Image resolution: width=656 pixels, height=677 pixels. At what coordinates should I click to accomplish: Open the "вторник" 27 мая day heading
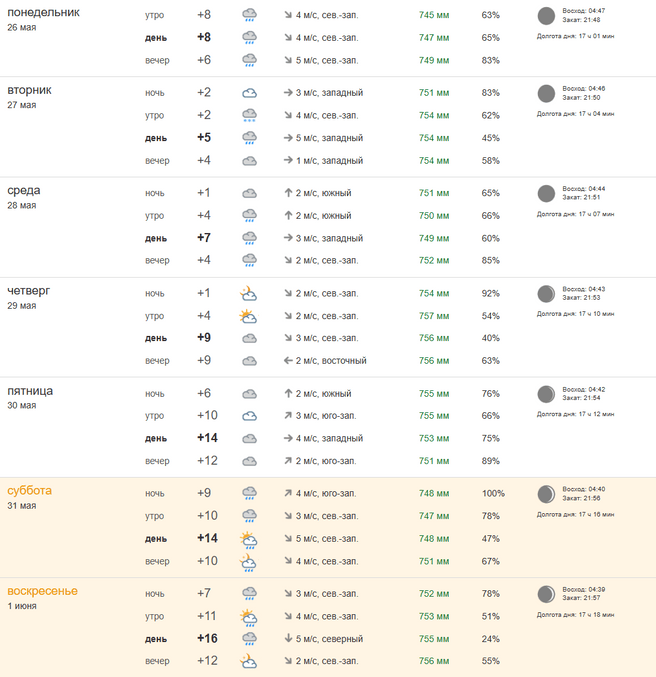[29, 90]
